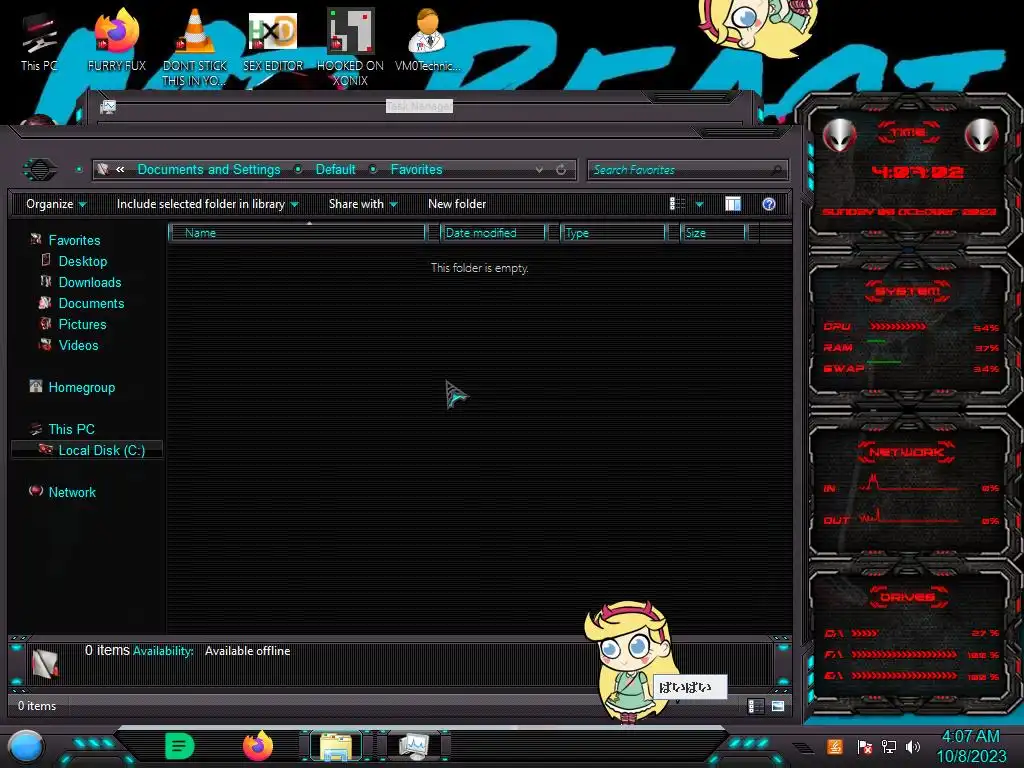The height and width of the screenshot is (768, 1024).
Task: Select This PC in navigation pane
Action: [71, 429]
